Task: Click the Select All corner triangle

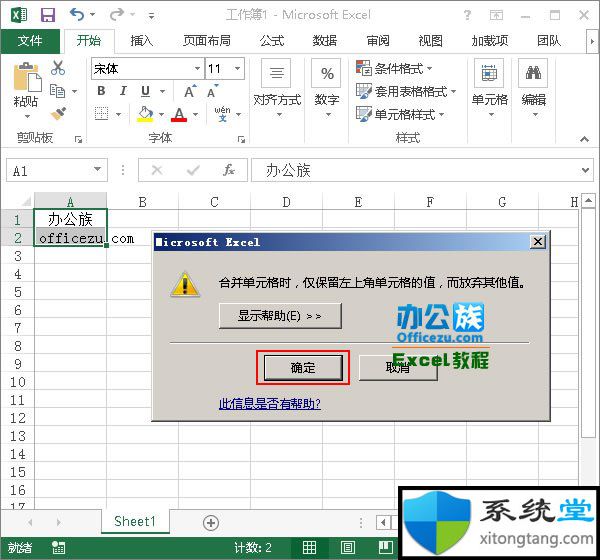Action: pyautogui.click(x=26, y=201)
